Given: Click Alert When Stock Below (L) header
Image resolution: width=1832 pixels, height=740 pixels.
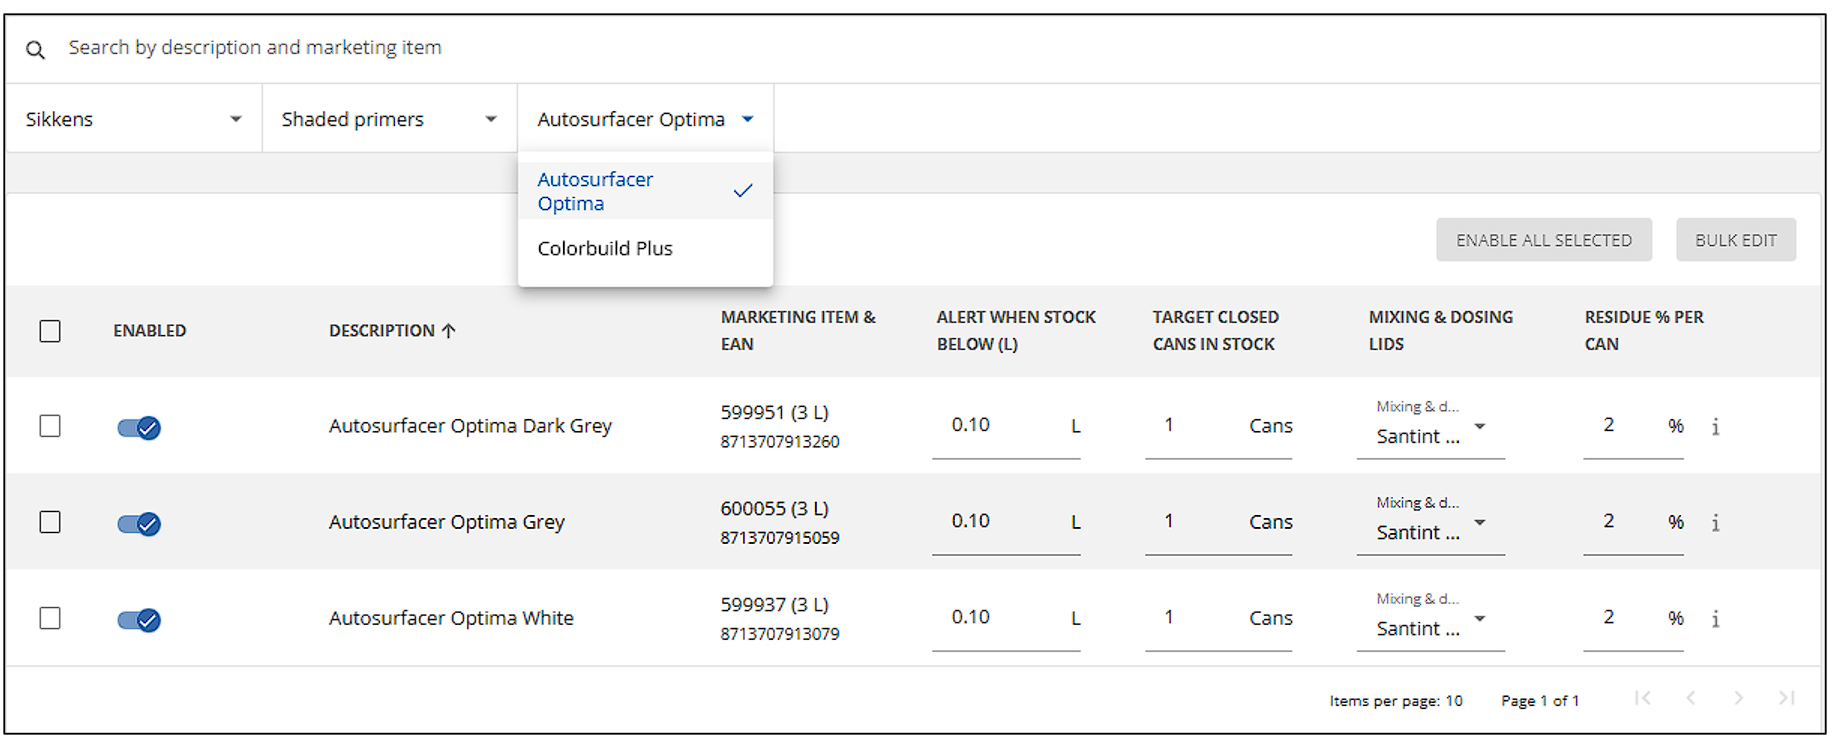Looking at the screenshot, I should 1016,330.
